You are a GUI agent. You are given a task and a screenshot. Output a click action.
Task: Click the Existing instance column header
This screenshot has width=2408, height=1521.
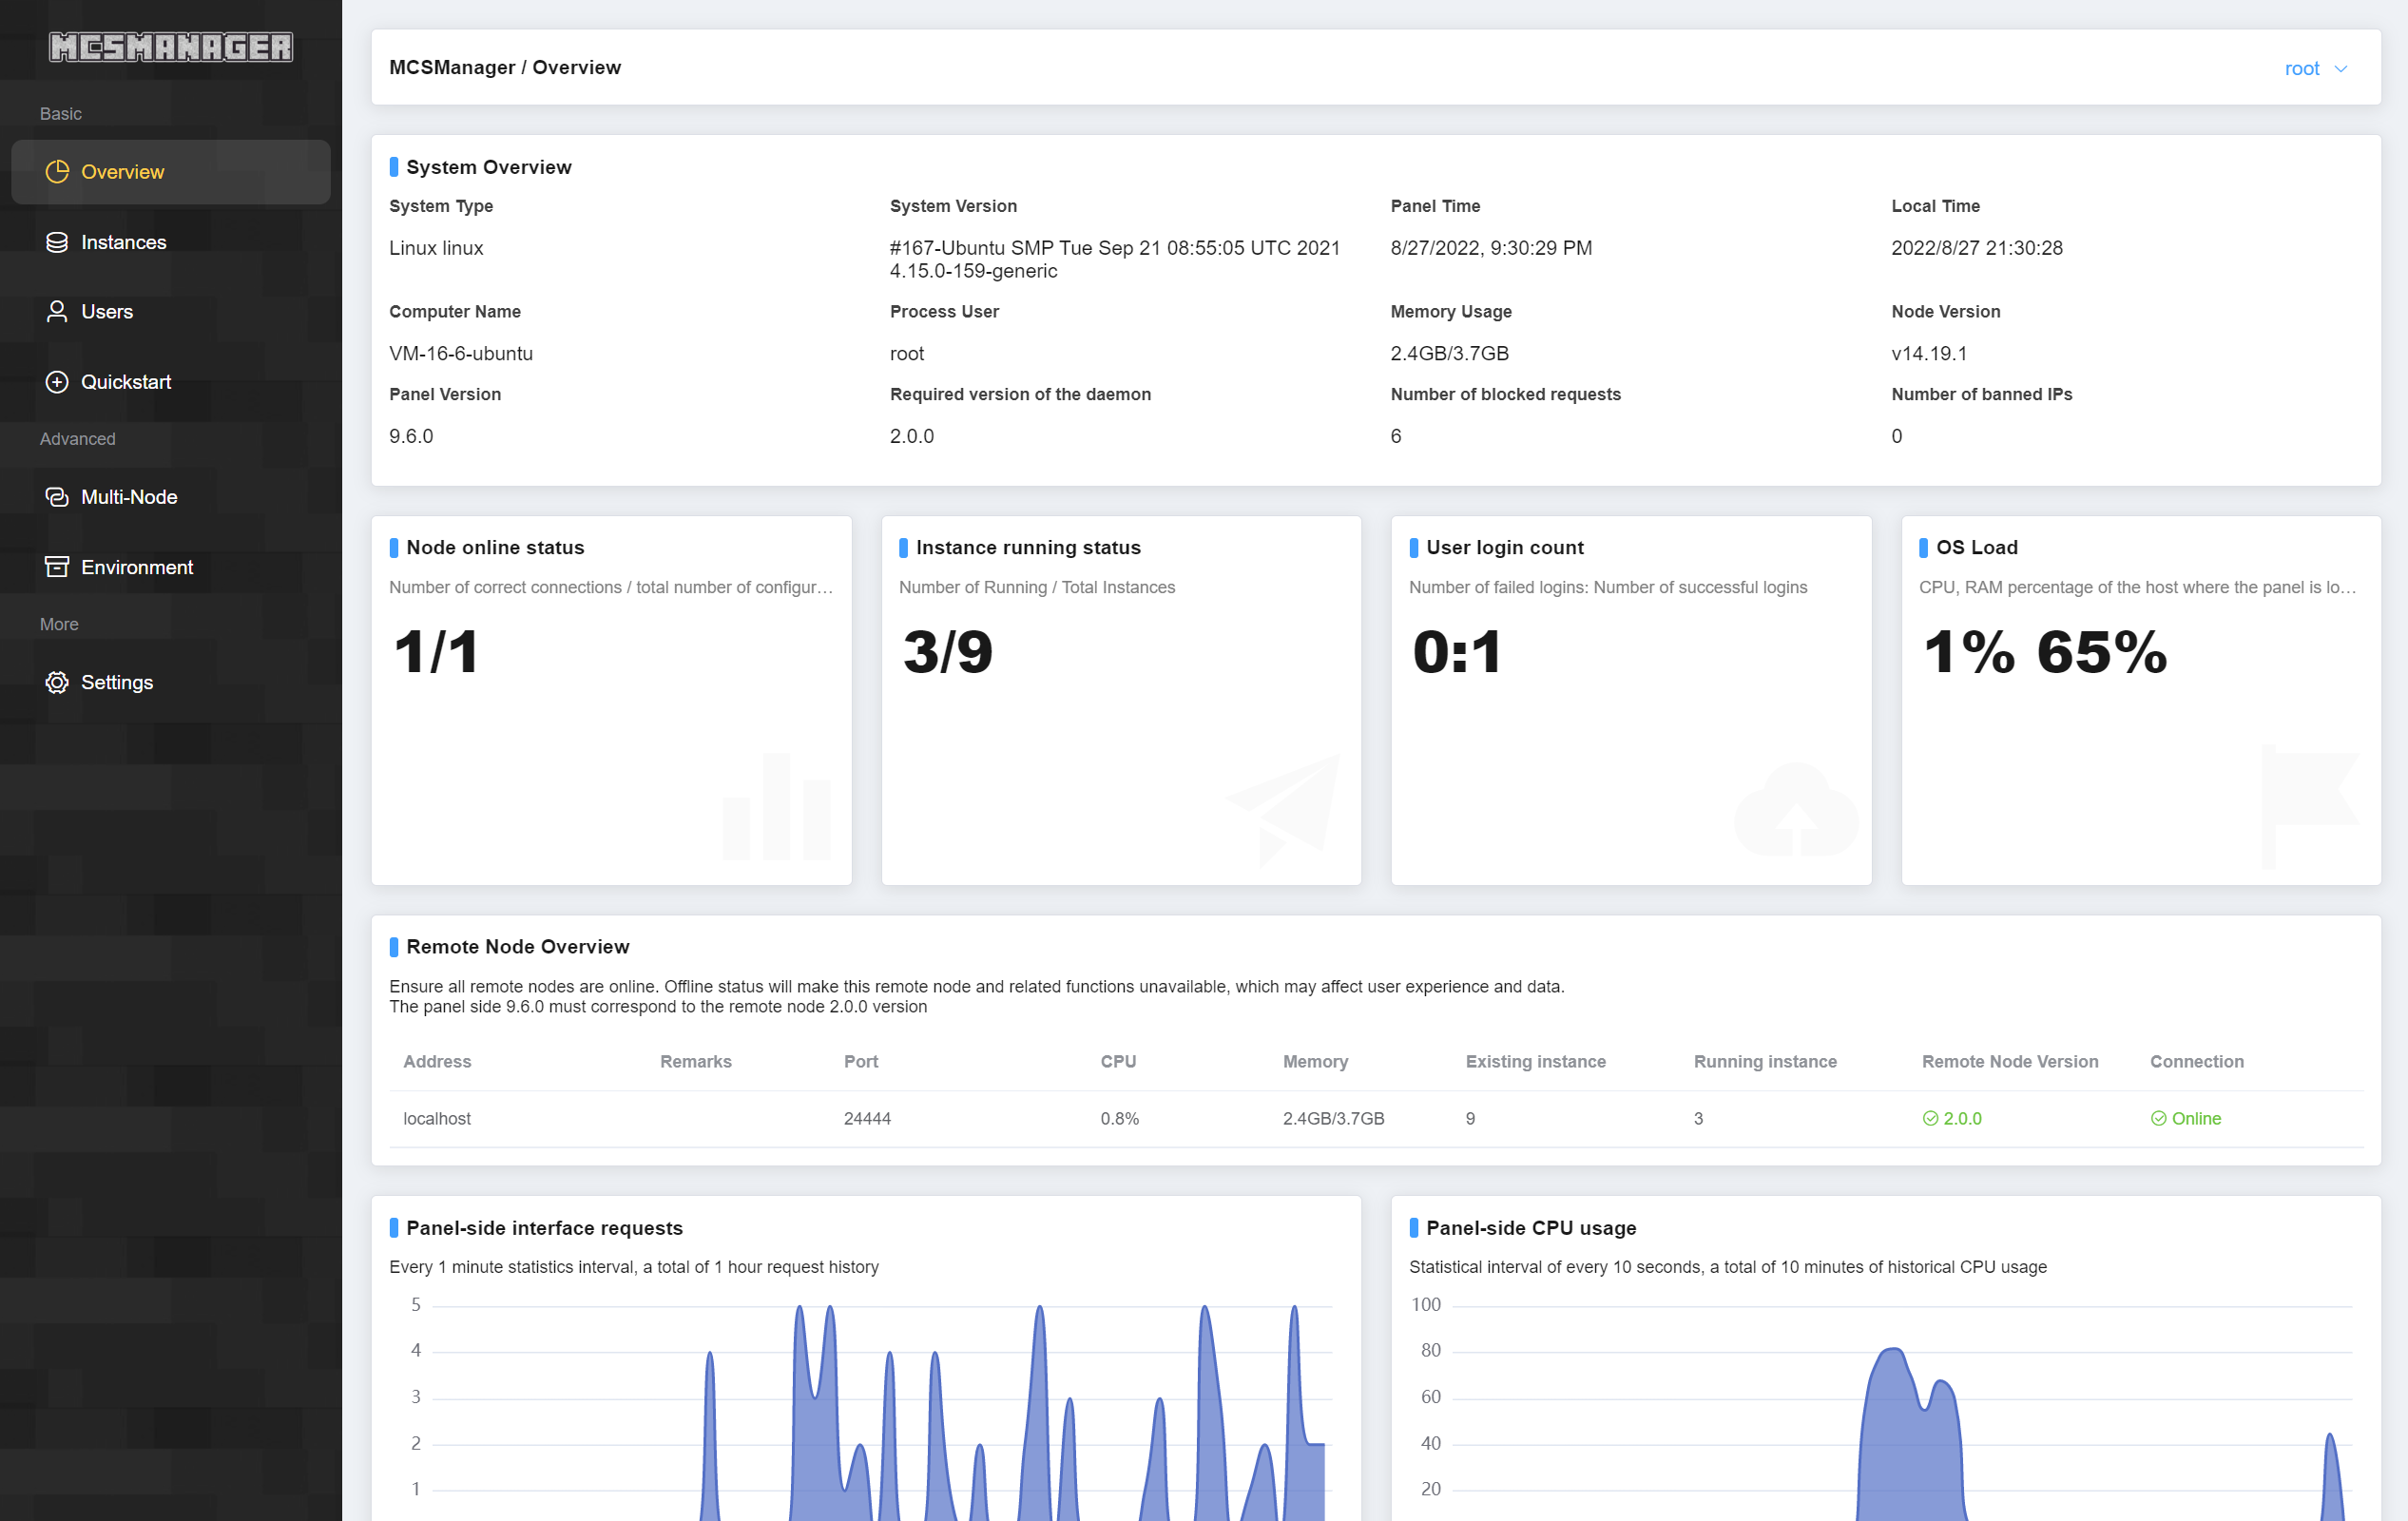(x=1535, y=1061)
